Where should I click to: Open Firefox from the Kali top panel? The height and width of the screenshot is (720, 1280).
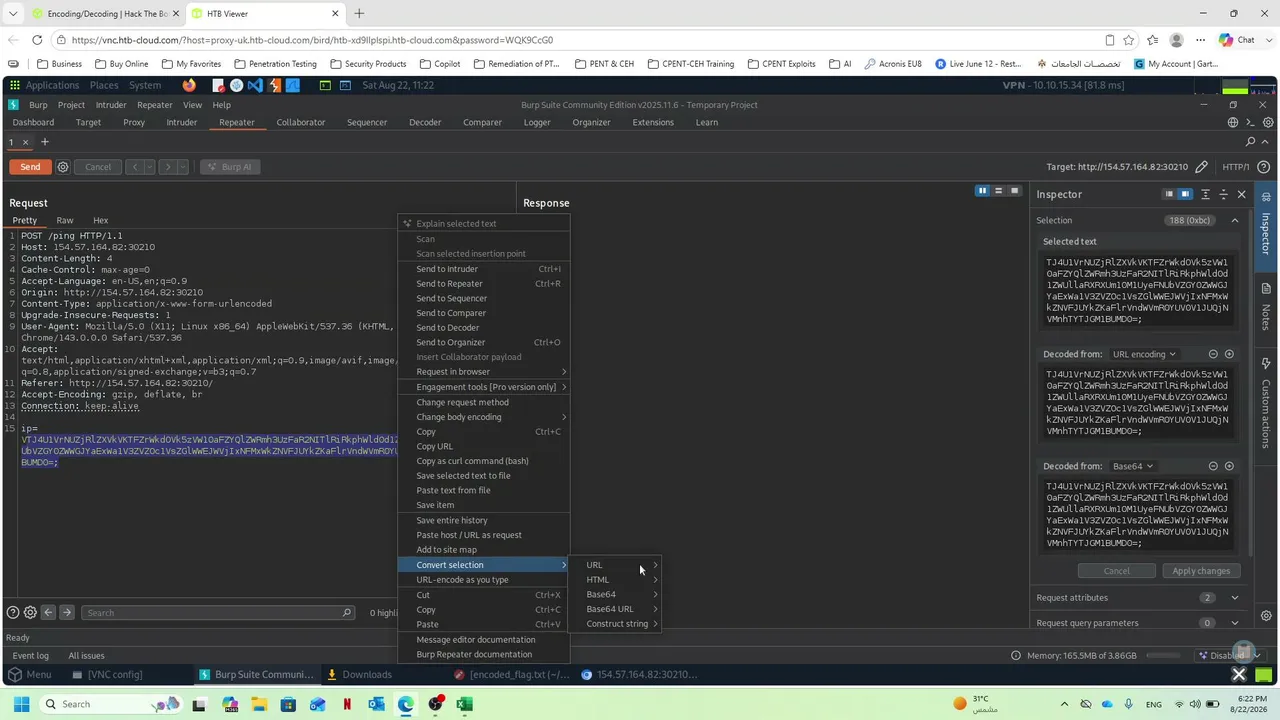(189, 86)
